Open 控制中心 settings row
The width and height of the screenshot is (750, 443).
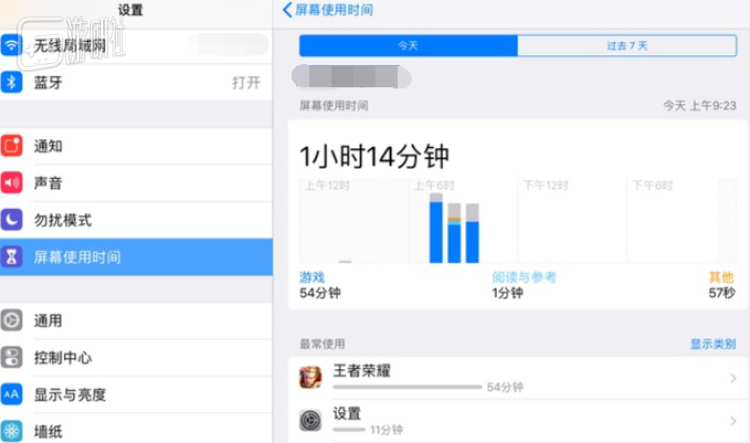click(x=136, y=357)
